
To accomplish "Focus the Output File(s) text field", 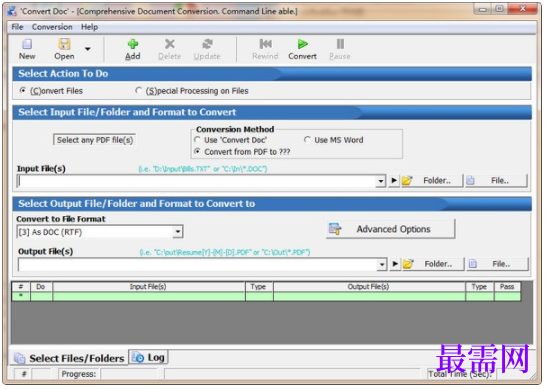I will point(198,265).
